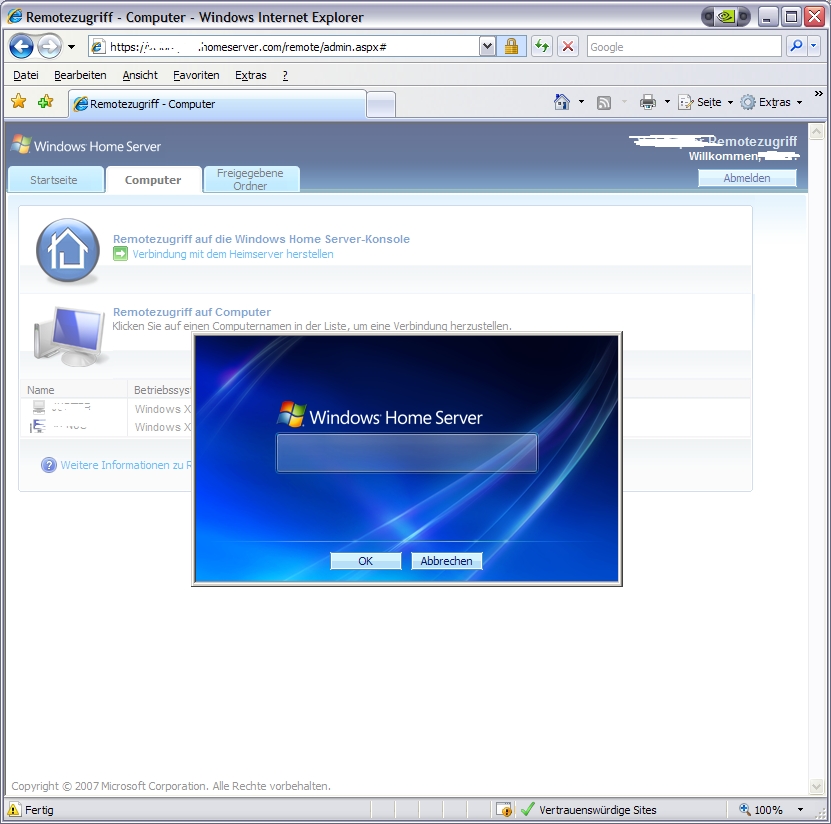Click the popup blocker status icon
This screenshot has width=831, height=824.
pyautogui.click(x=504, y=810)
